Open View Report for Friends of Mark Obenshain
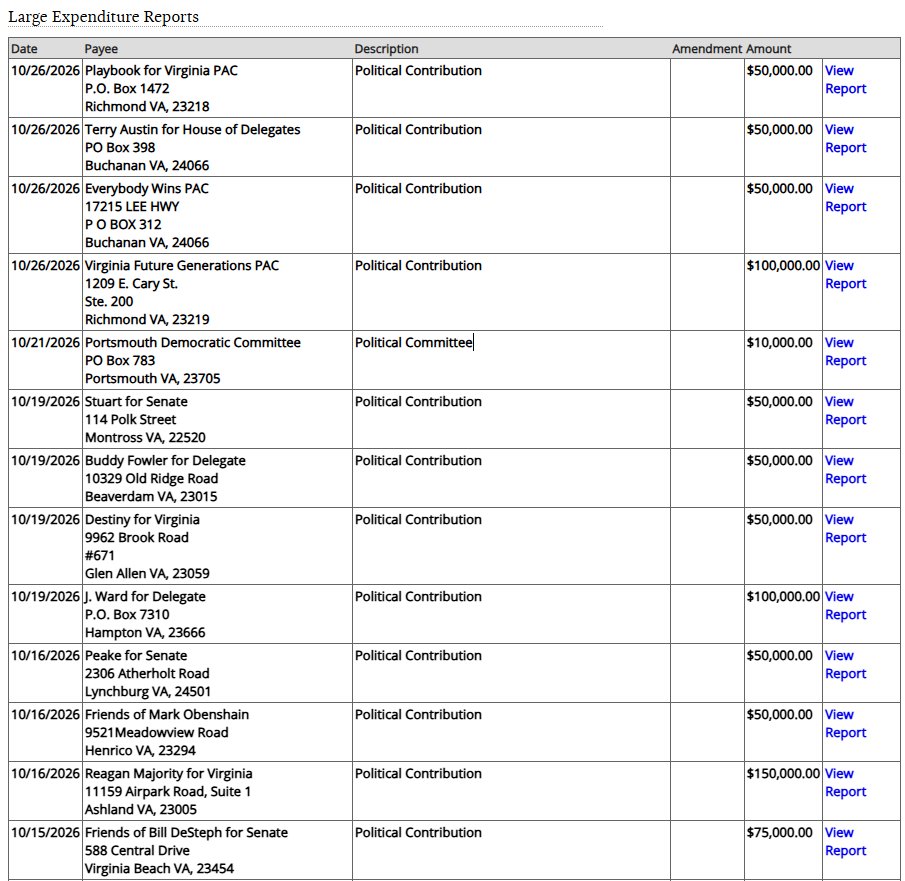 tap(846, 723)
